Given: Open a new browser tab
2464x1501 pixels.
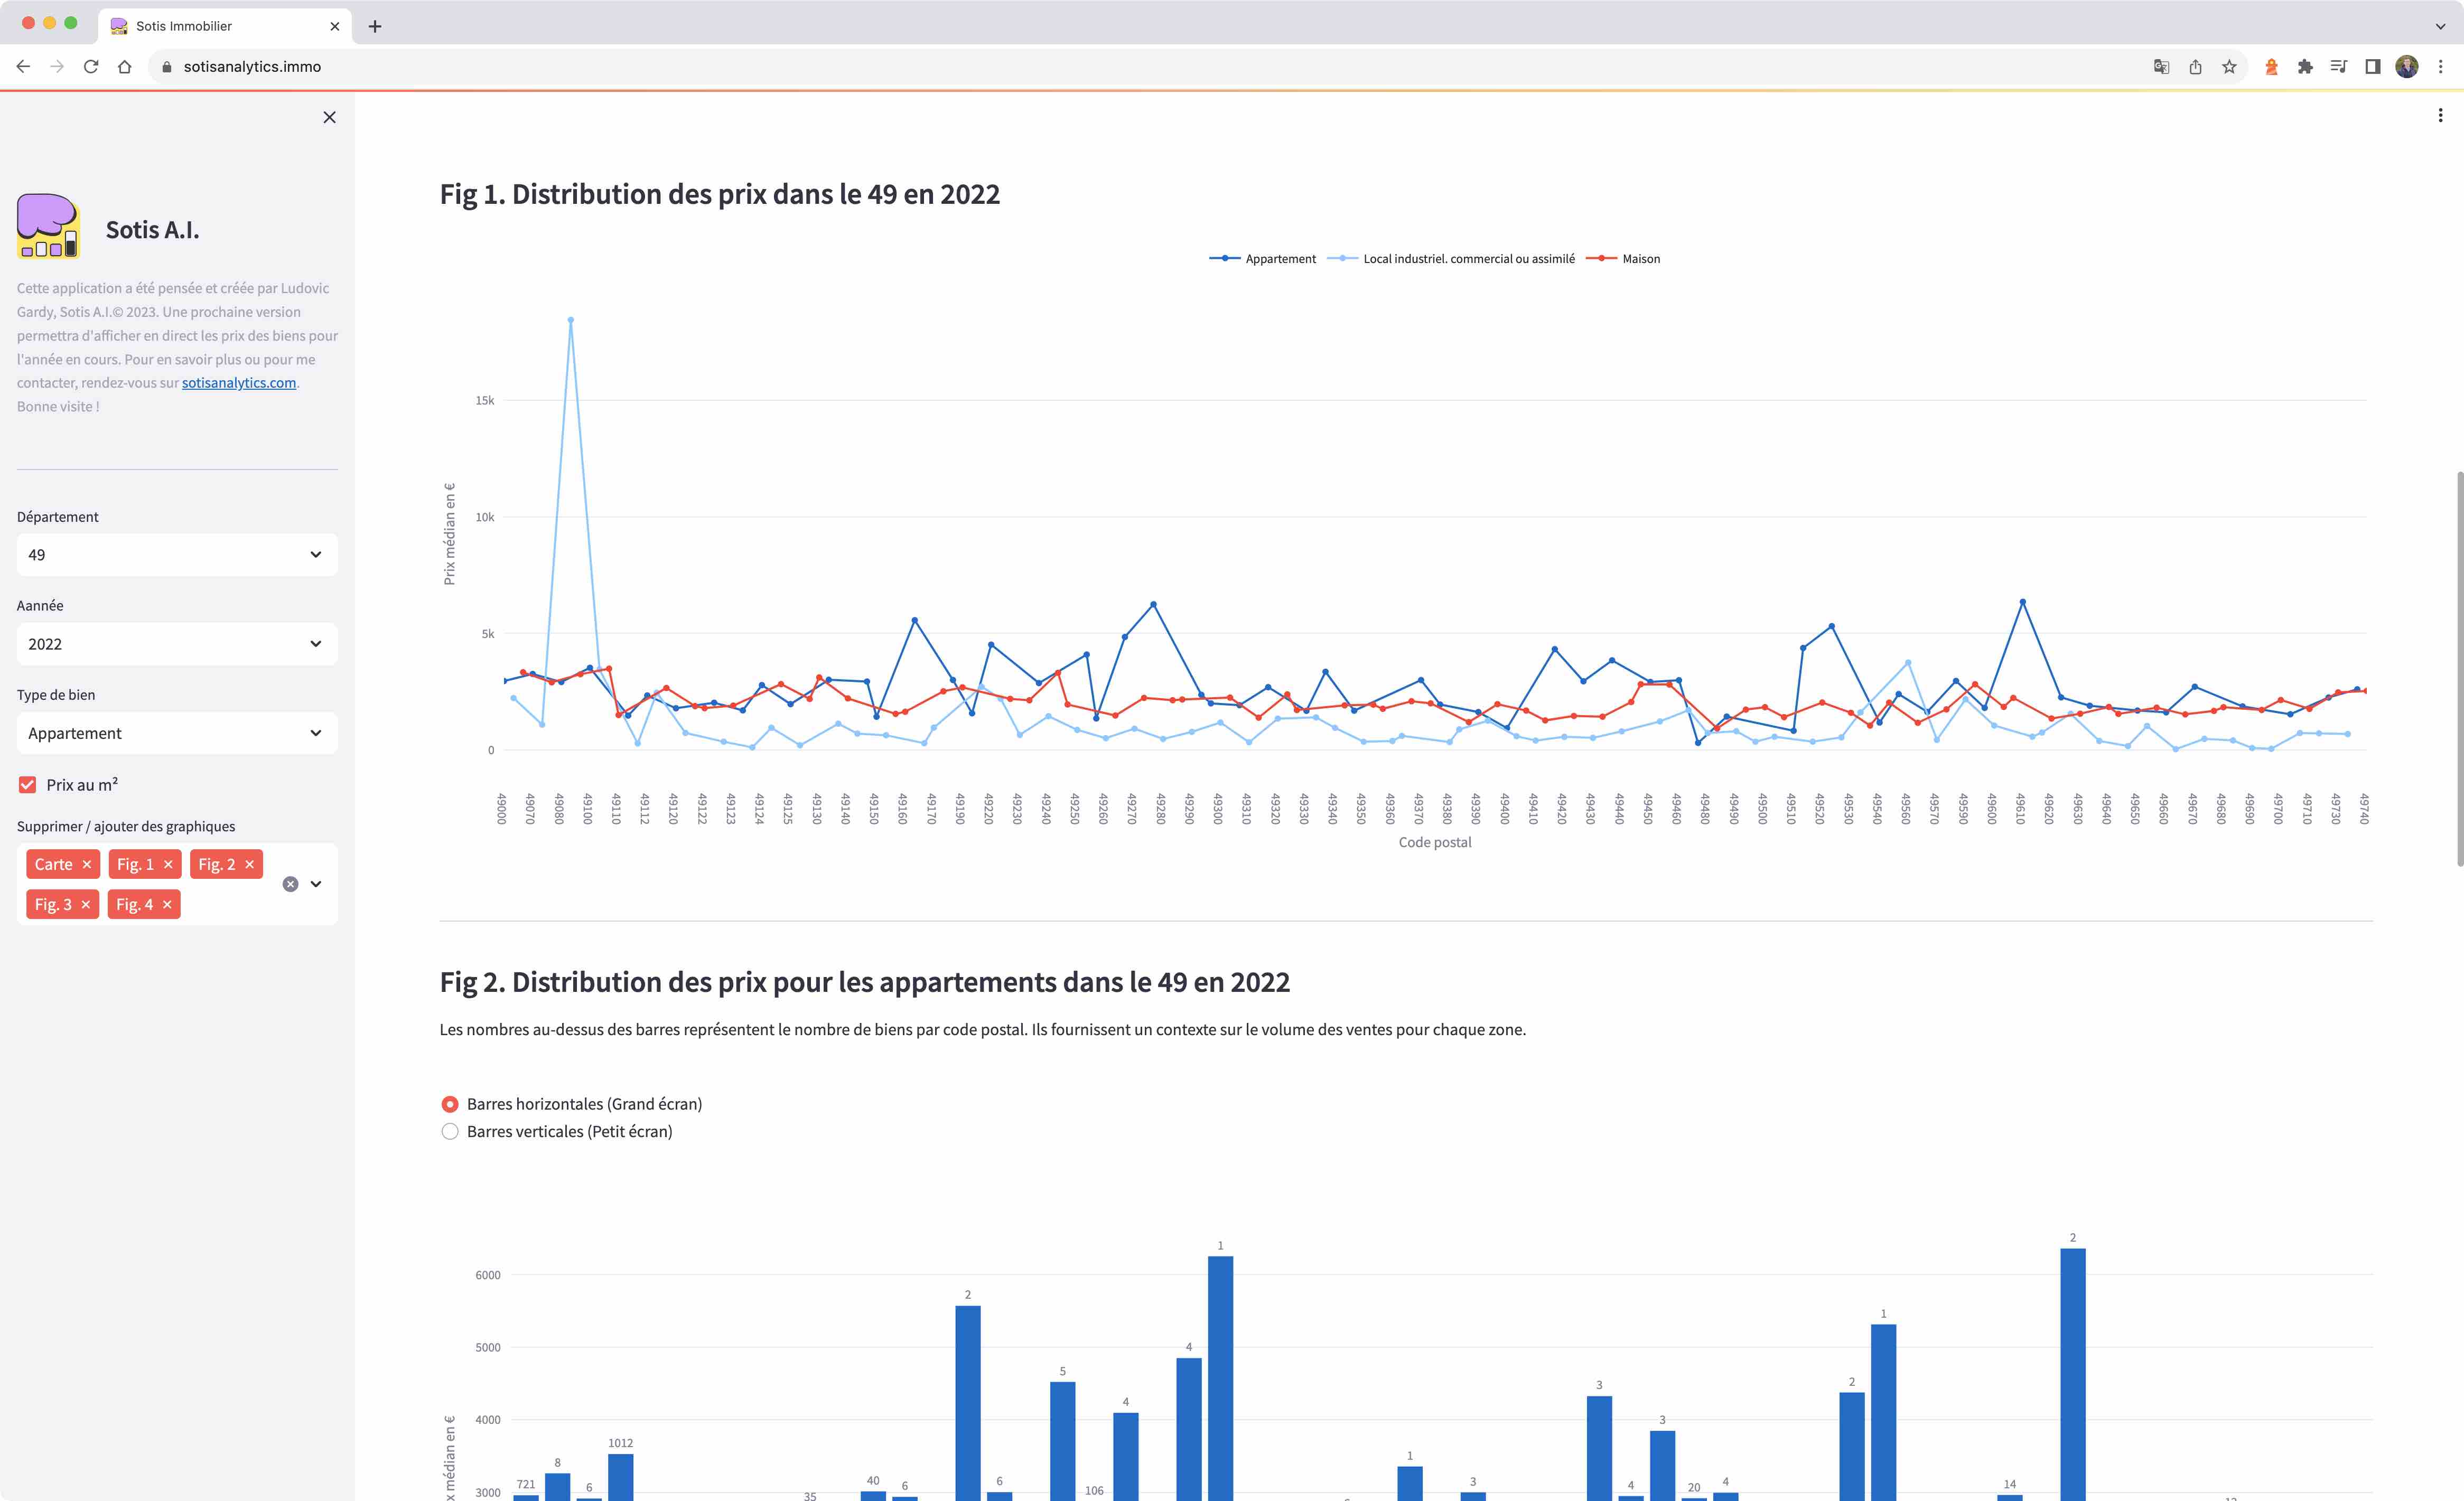Looking at the screenshot, I should click(375, 26).
